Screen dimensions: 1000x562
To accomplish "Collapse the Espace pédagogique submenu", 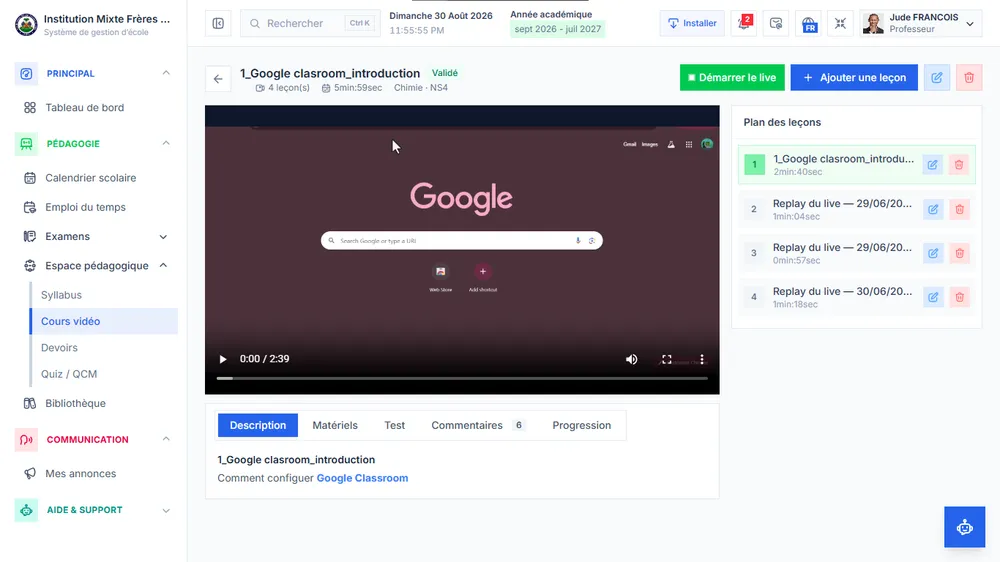I will (163, 266).
